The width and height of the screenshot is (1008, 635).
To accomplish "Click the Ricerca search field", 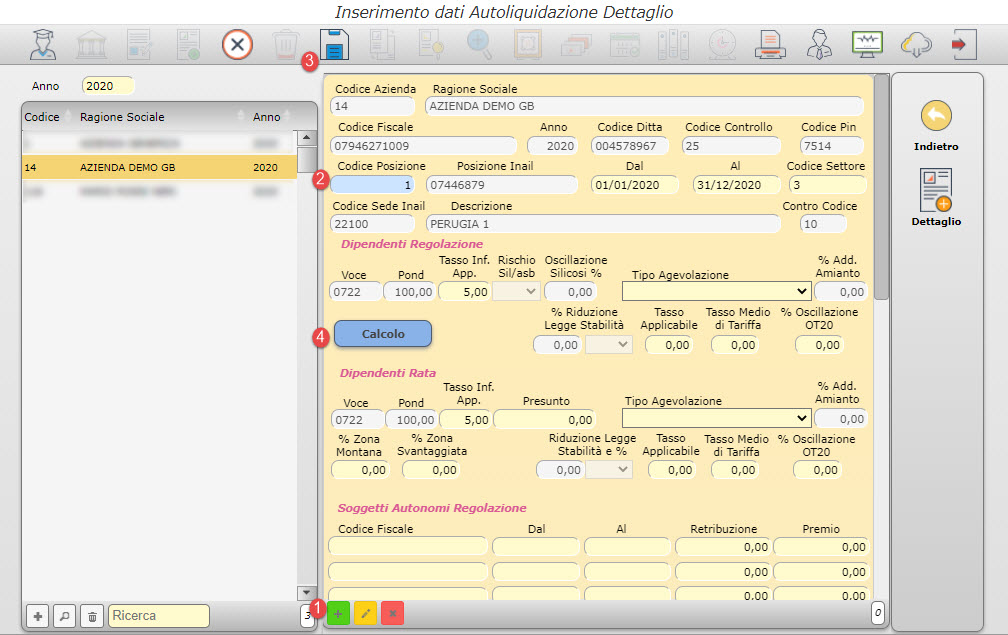I will click(159, 616).
